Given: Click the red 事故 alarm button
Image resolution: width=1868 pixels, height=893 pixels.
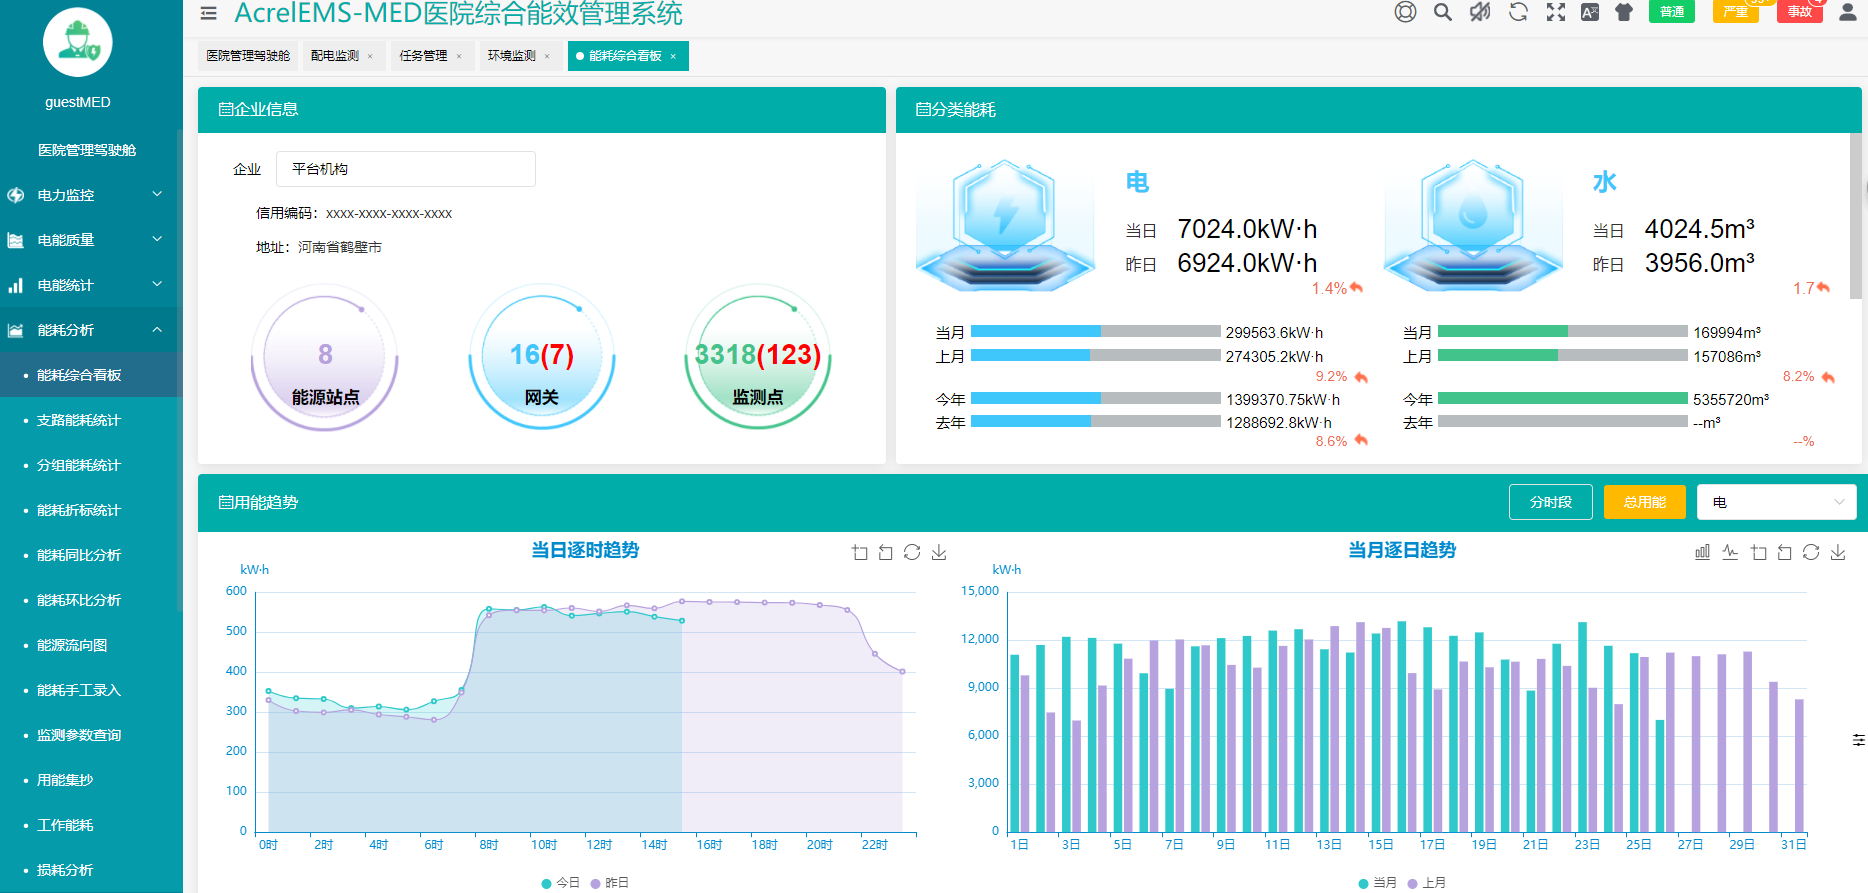Looking at the screenshot, I should coord(1799,12).
